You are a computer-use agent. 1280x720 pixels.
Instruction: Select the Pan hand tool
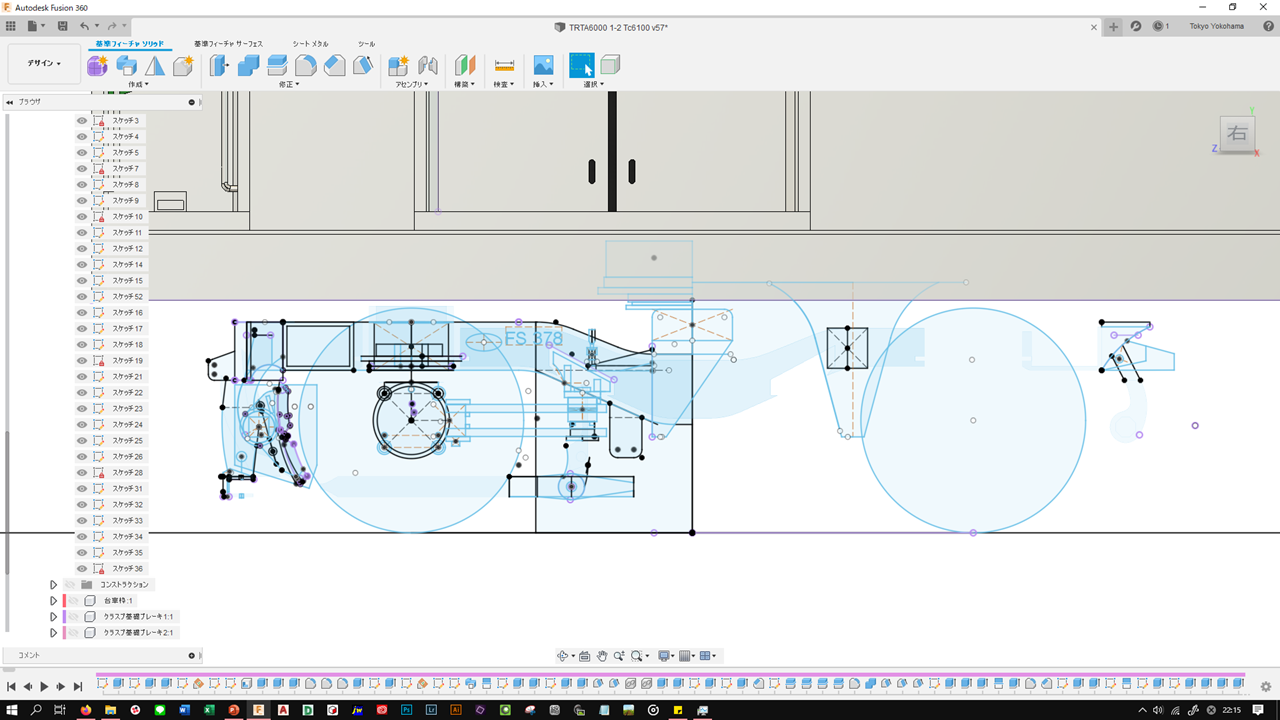click(602, 656)
